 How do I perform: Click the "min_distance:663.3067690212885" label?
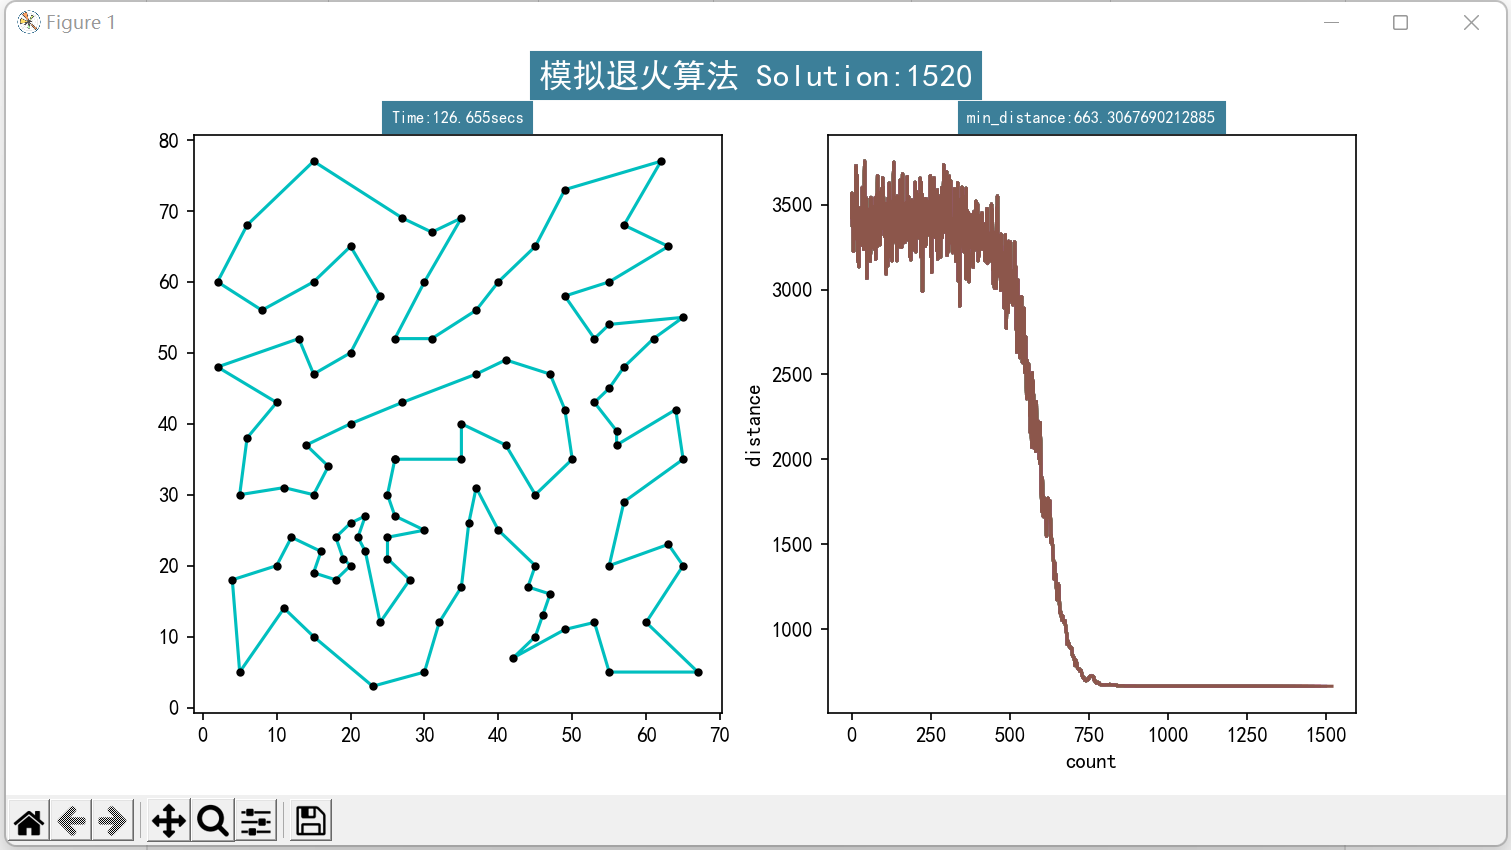(1090, 117)
